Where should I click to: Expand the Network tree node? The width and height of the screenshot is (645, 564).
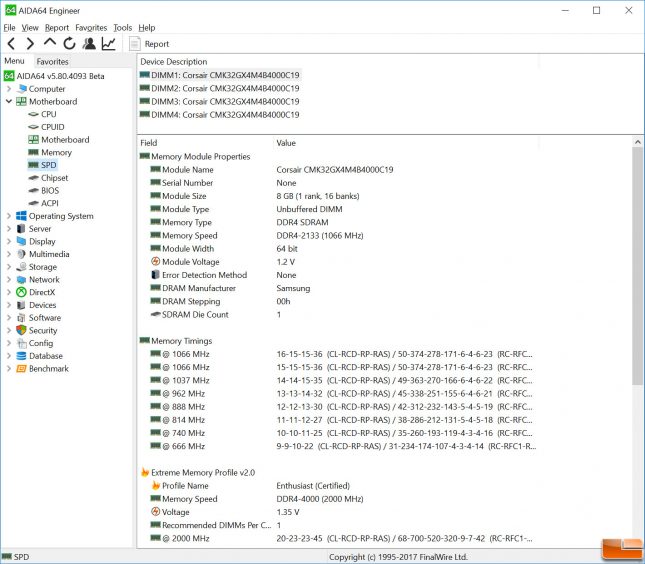[x=9, y=279]
